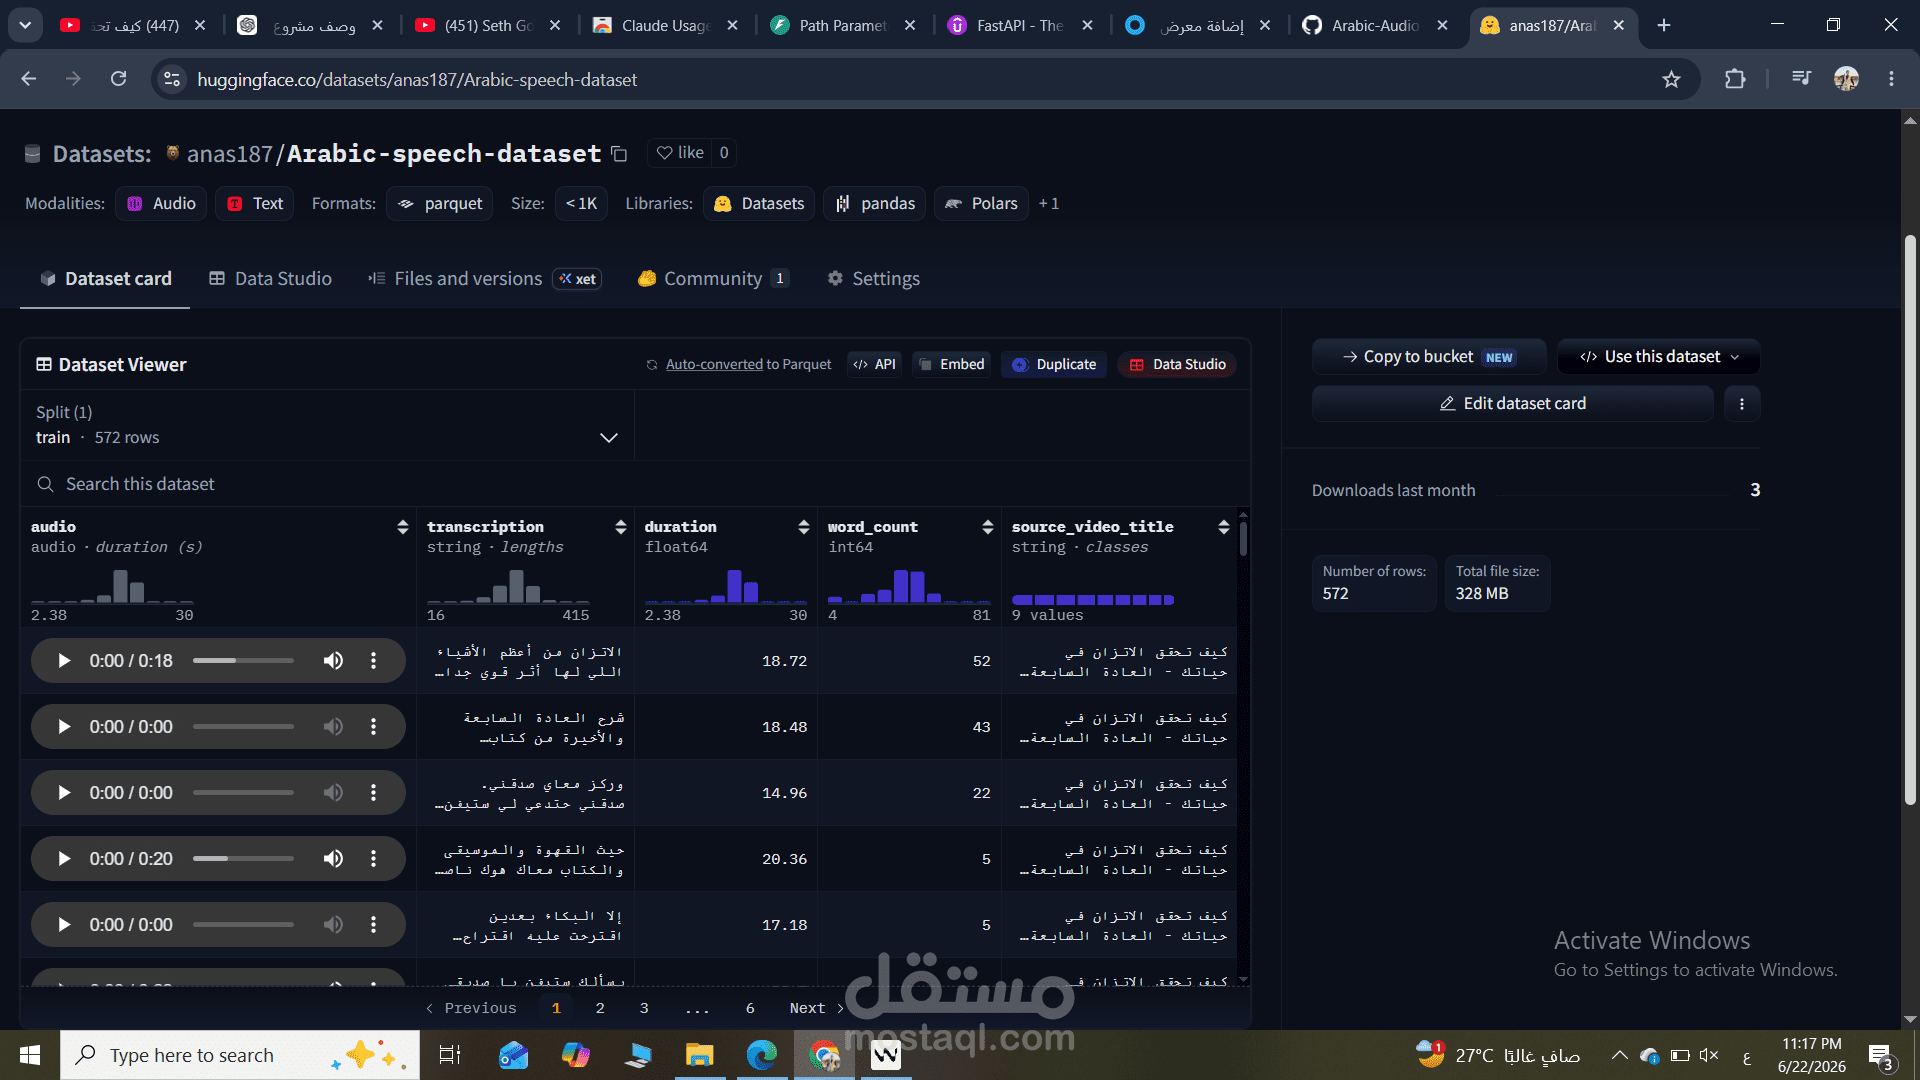Play the audio in the 17.18 duration row
Image resolution: width=1920 pixels, height=1080 pixels.
click(64, 925)
